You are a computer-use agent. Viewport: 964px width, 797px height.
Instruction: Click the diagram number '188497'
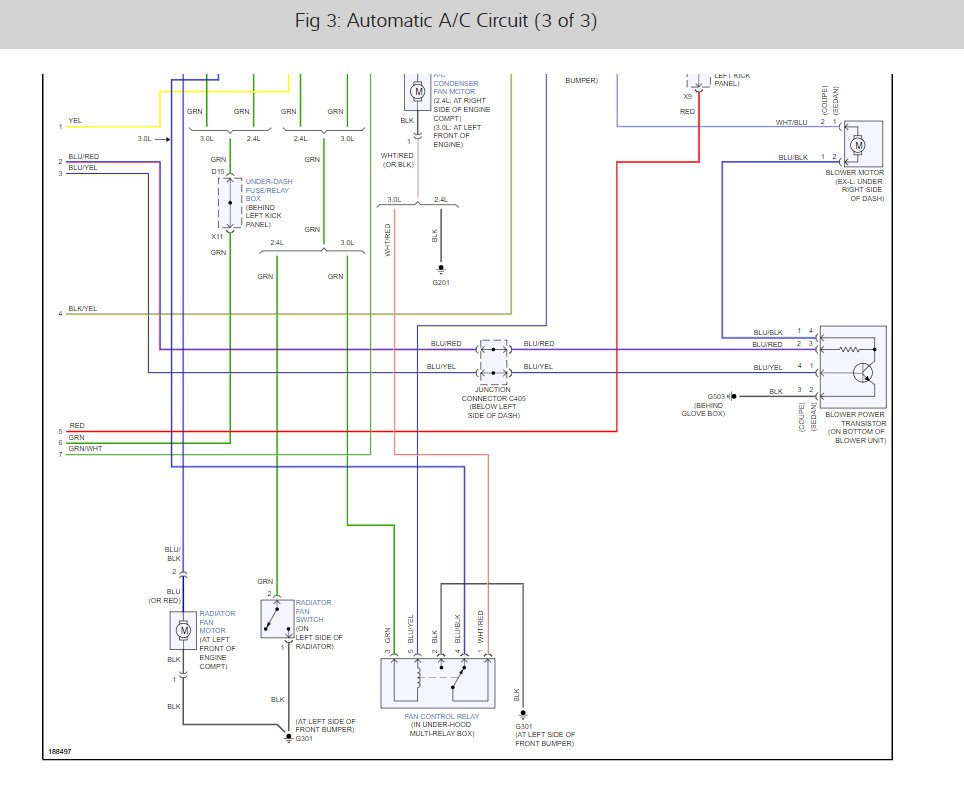pyautogui.click(x=60, y=751)
